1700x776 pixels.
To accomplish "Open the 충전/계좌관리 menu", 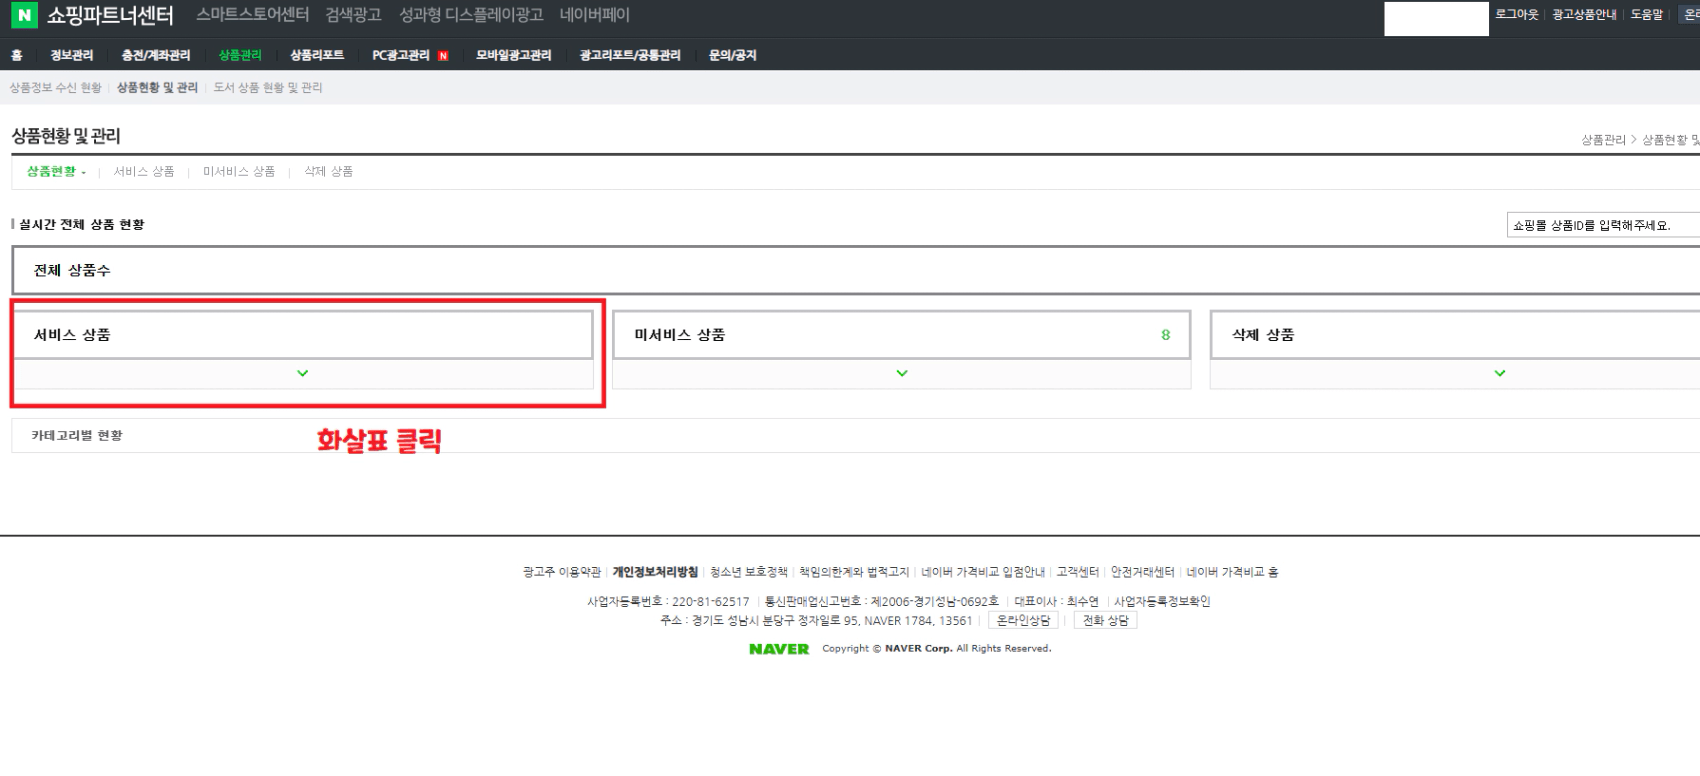I will pos(156,55).
